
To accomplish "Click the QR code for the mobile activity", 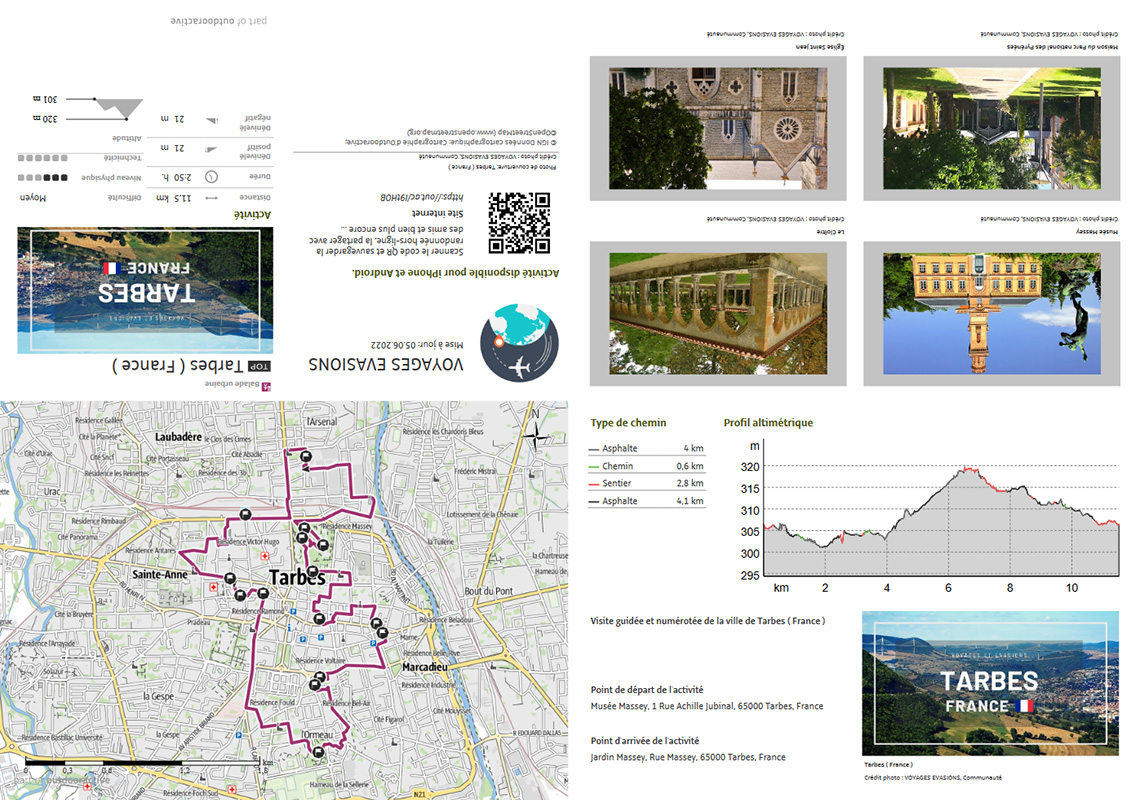I will (x=519, y=223).
